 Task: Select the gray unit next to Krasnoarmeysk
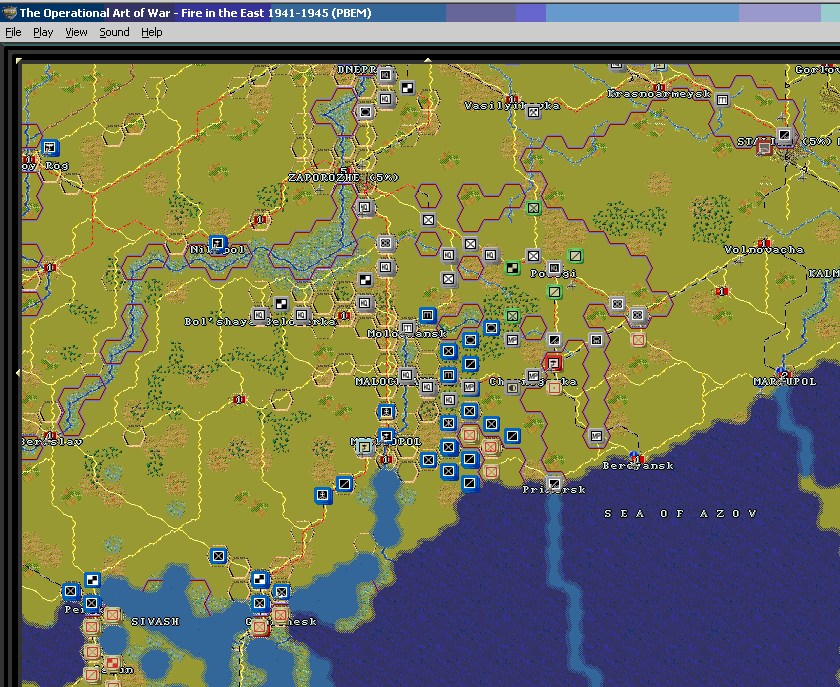point(723,100)
